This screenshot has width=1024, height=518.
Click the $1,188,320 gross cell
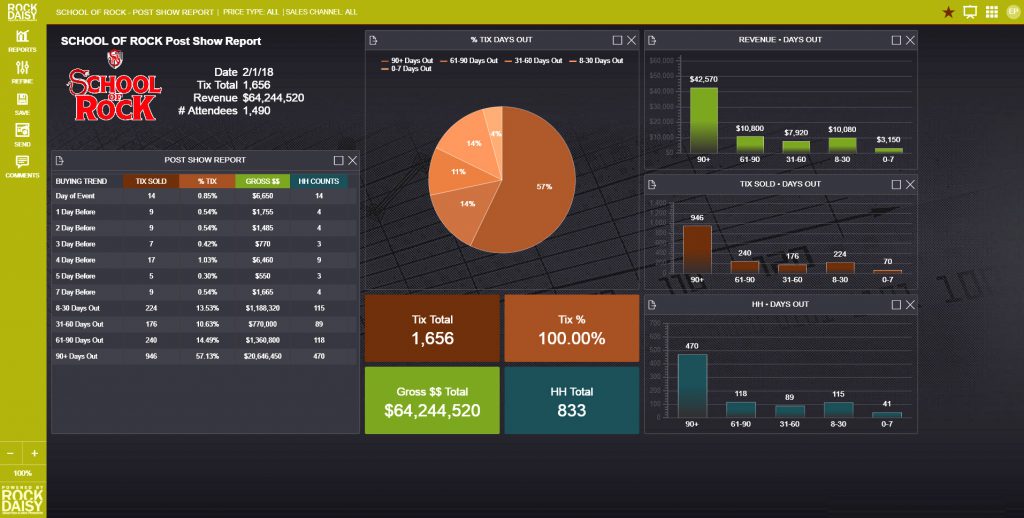tap(263, 308)
